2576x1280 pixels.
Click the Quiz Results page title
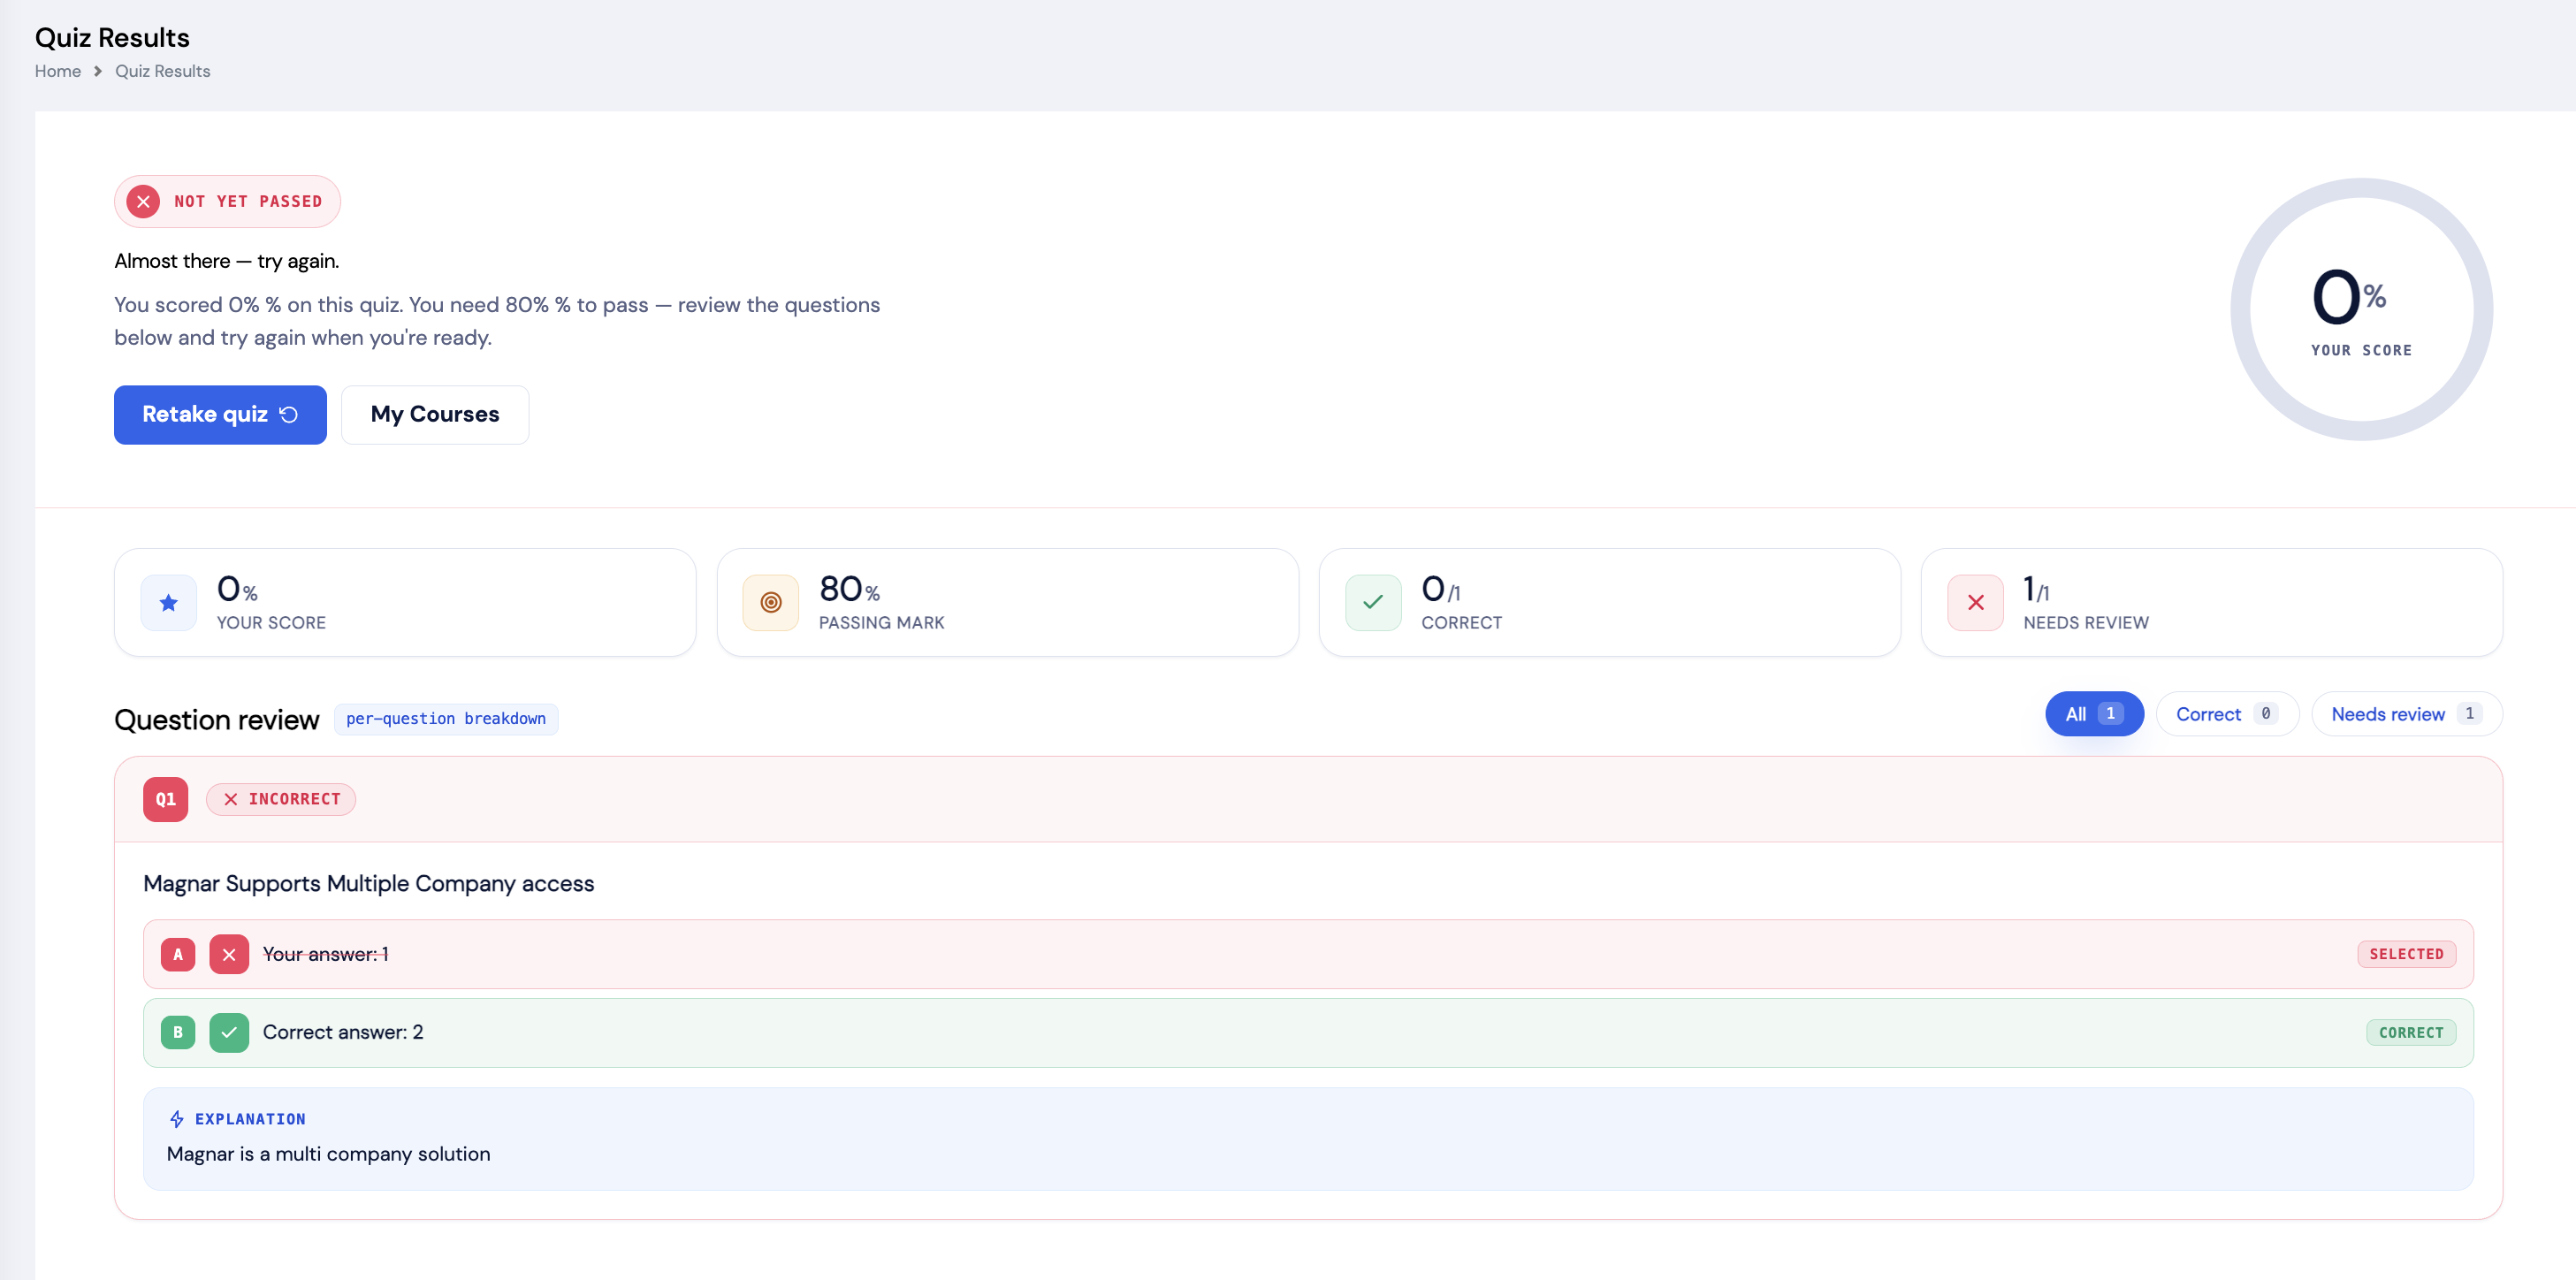pos(112,37)
